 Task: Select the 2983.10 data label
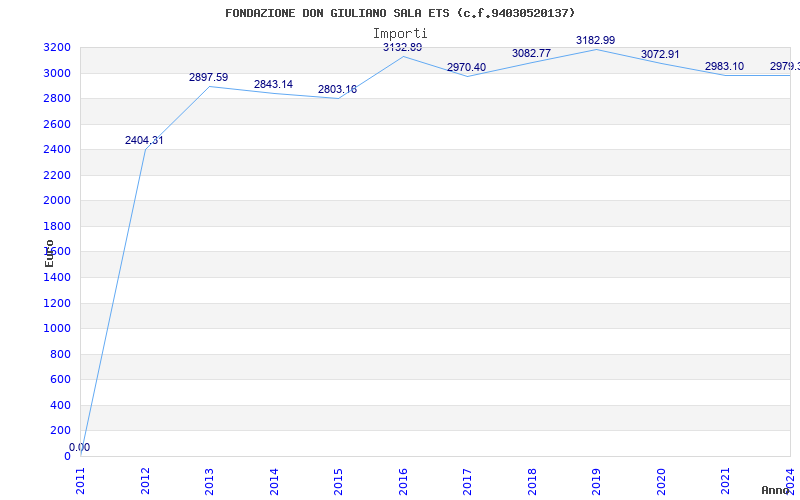pos(724,66)
